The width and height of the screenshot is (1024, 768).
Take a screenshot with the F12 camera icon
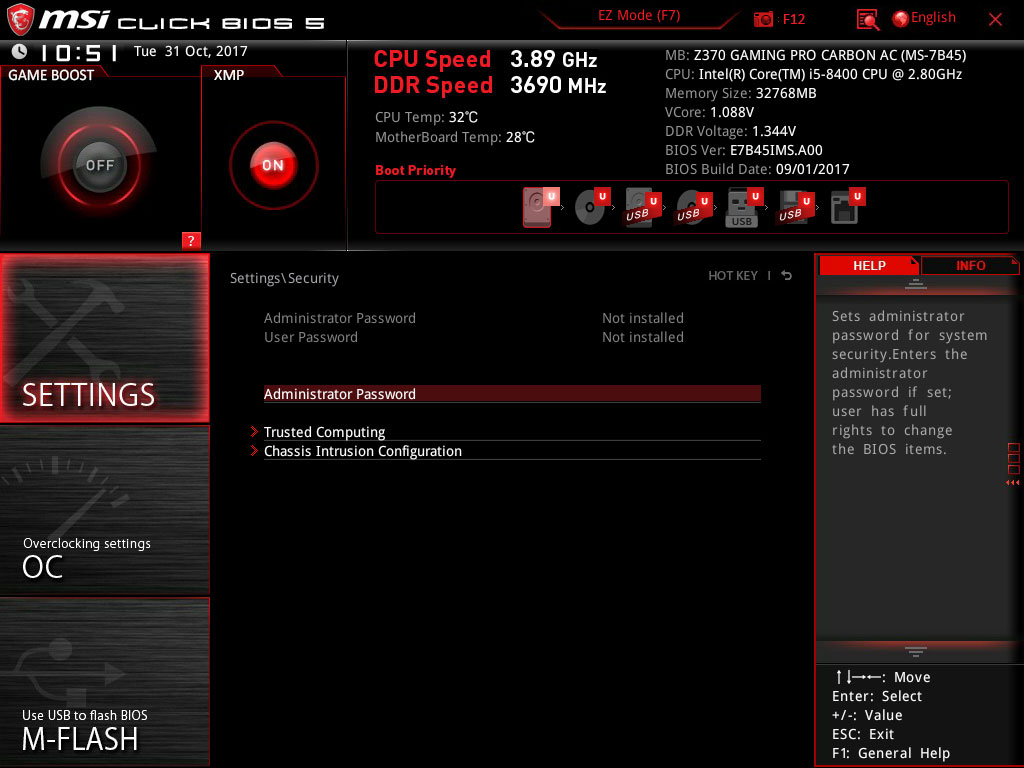coord(763,20)
